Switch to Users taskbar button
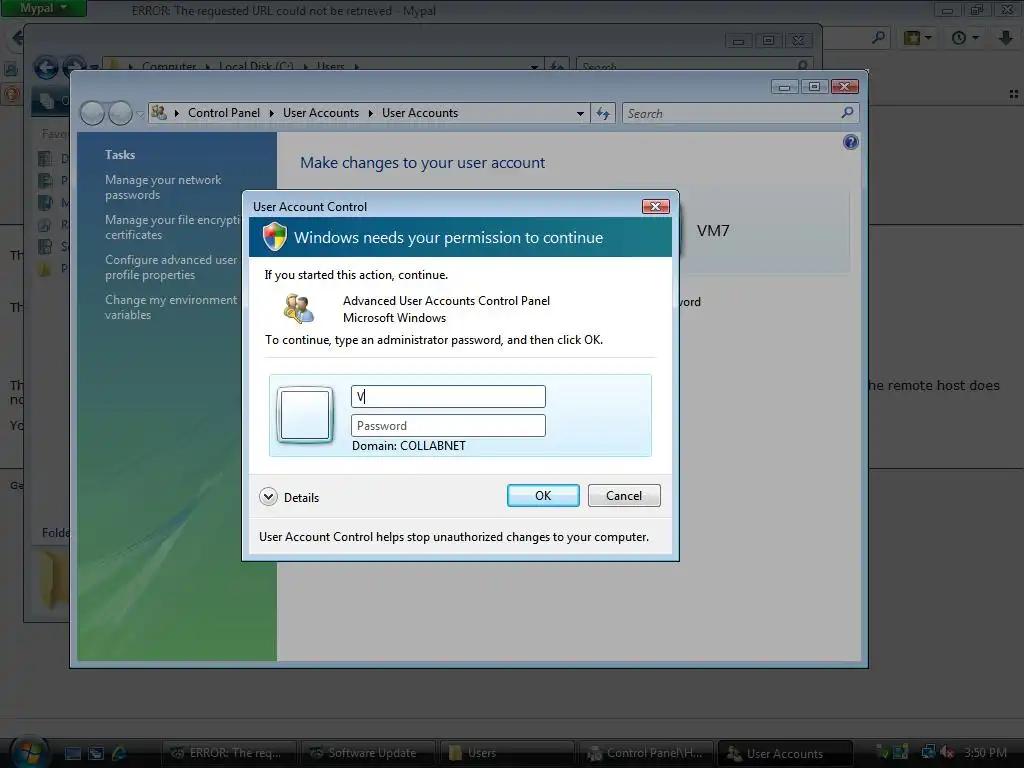This screenshot has width=1024, height=768. click(506, 753)
